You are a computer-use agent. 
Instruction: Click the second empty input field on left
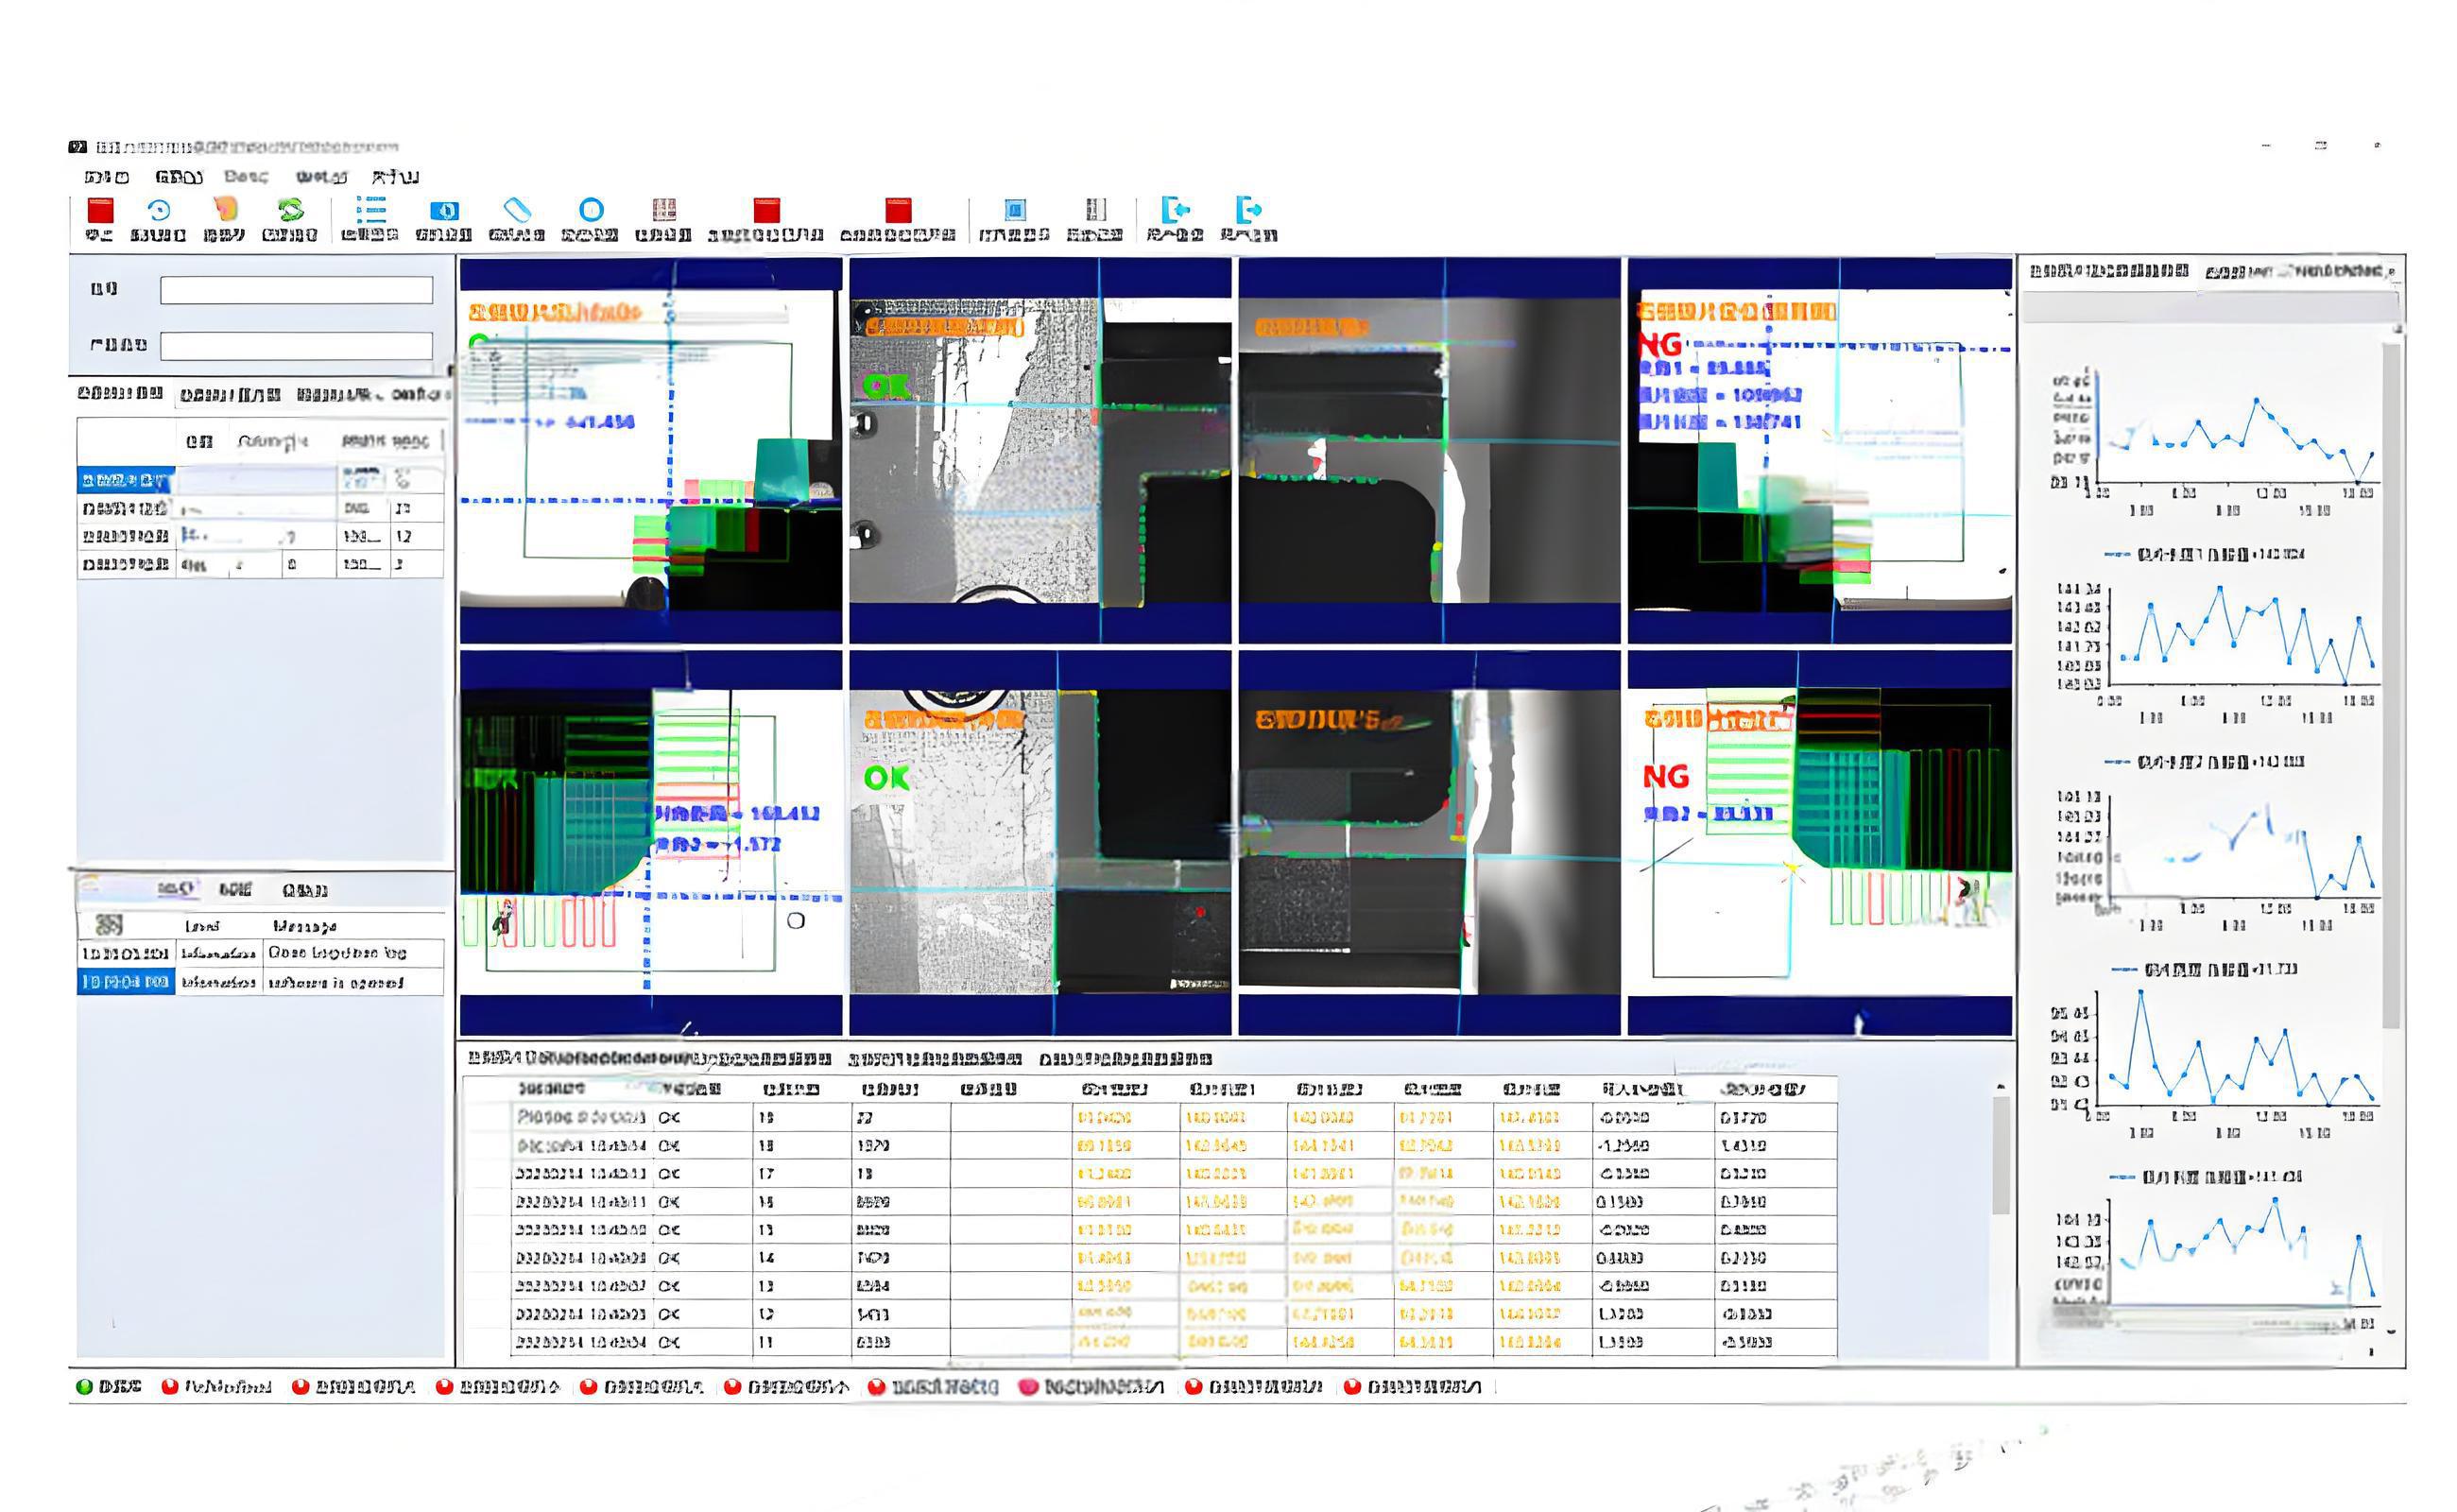[296, 346]
